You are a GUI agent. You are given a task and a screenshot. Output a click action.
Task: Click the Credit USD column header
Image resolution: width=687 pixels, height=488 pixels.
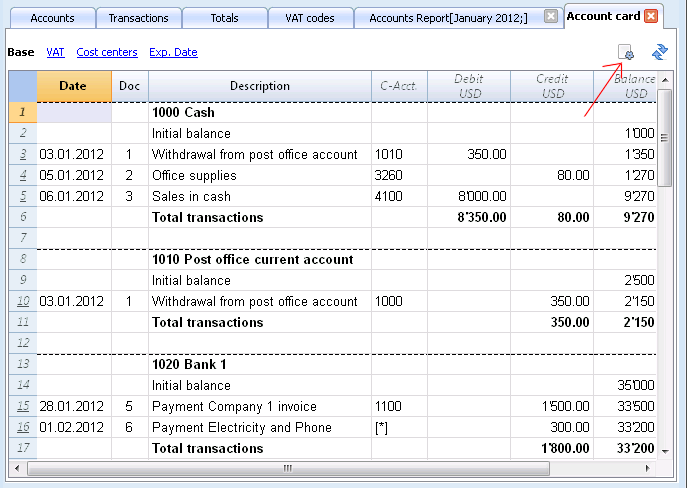pyautogui.click(x=552, y=86)
